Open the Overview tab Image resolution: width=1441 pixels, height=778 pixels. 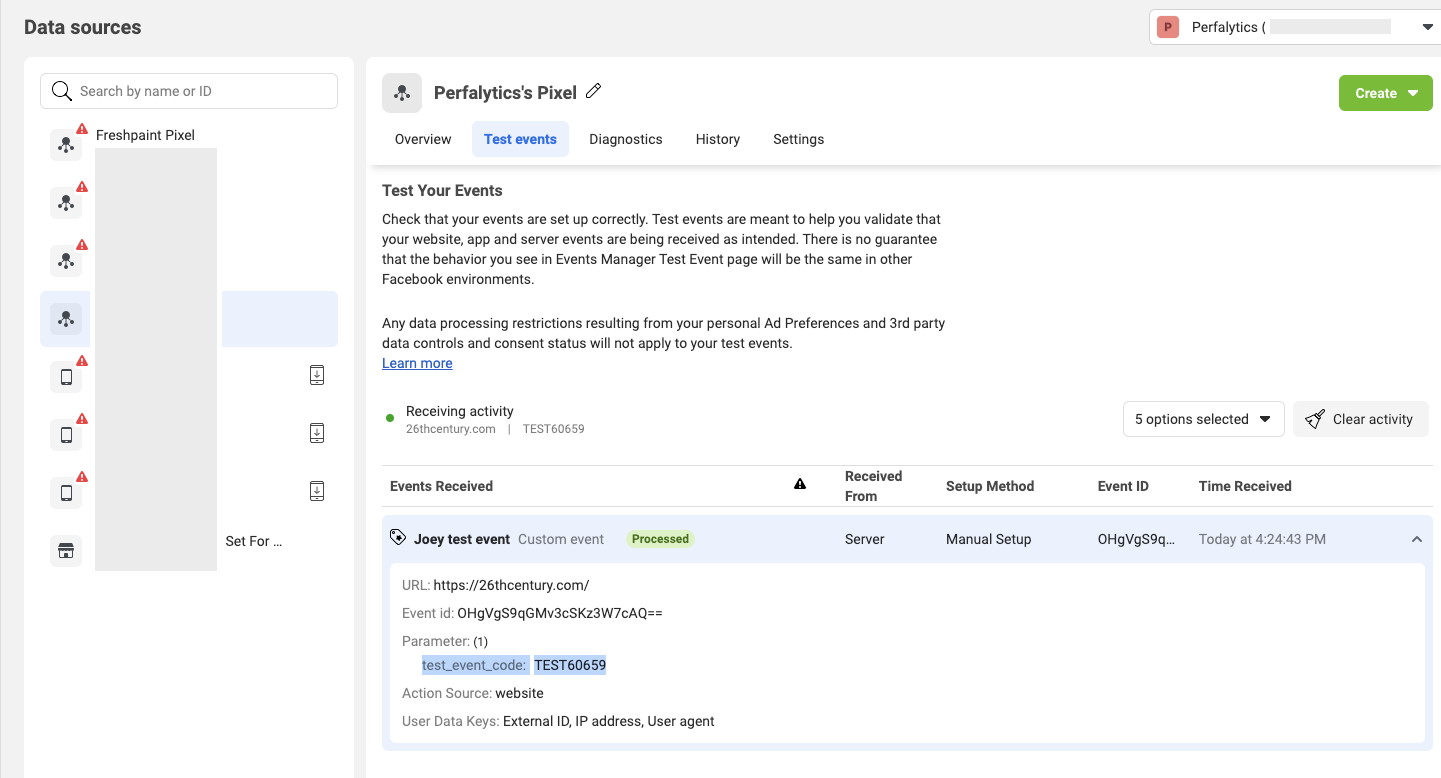(423, 139)
